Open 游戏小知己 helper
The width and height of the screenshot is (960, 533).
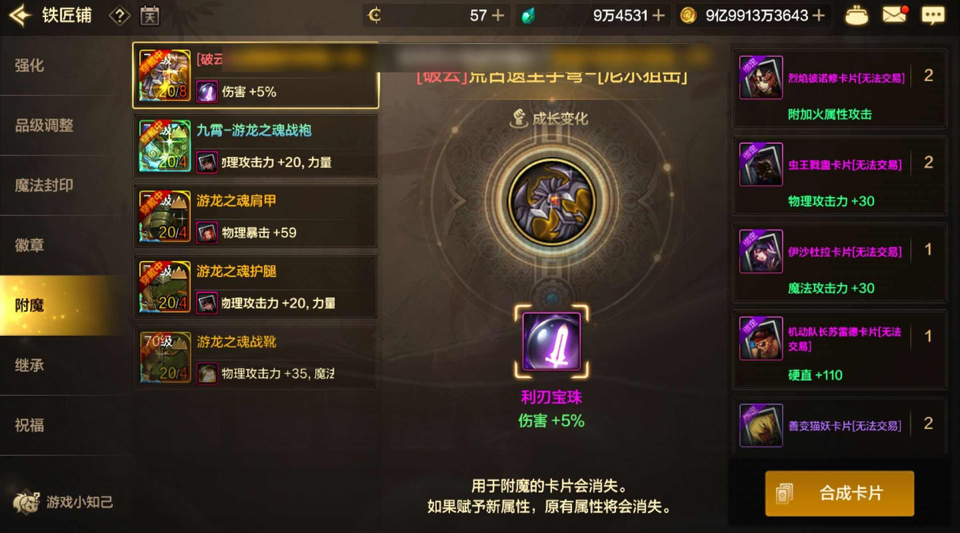pyautogui.click(x=62, y=502)
